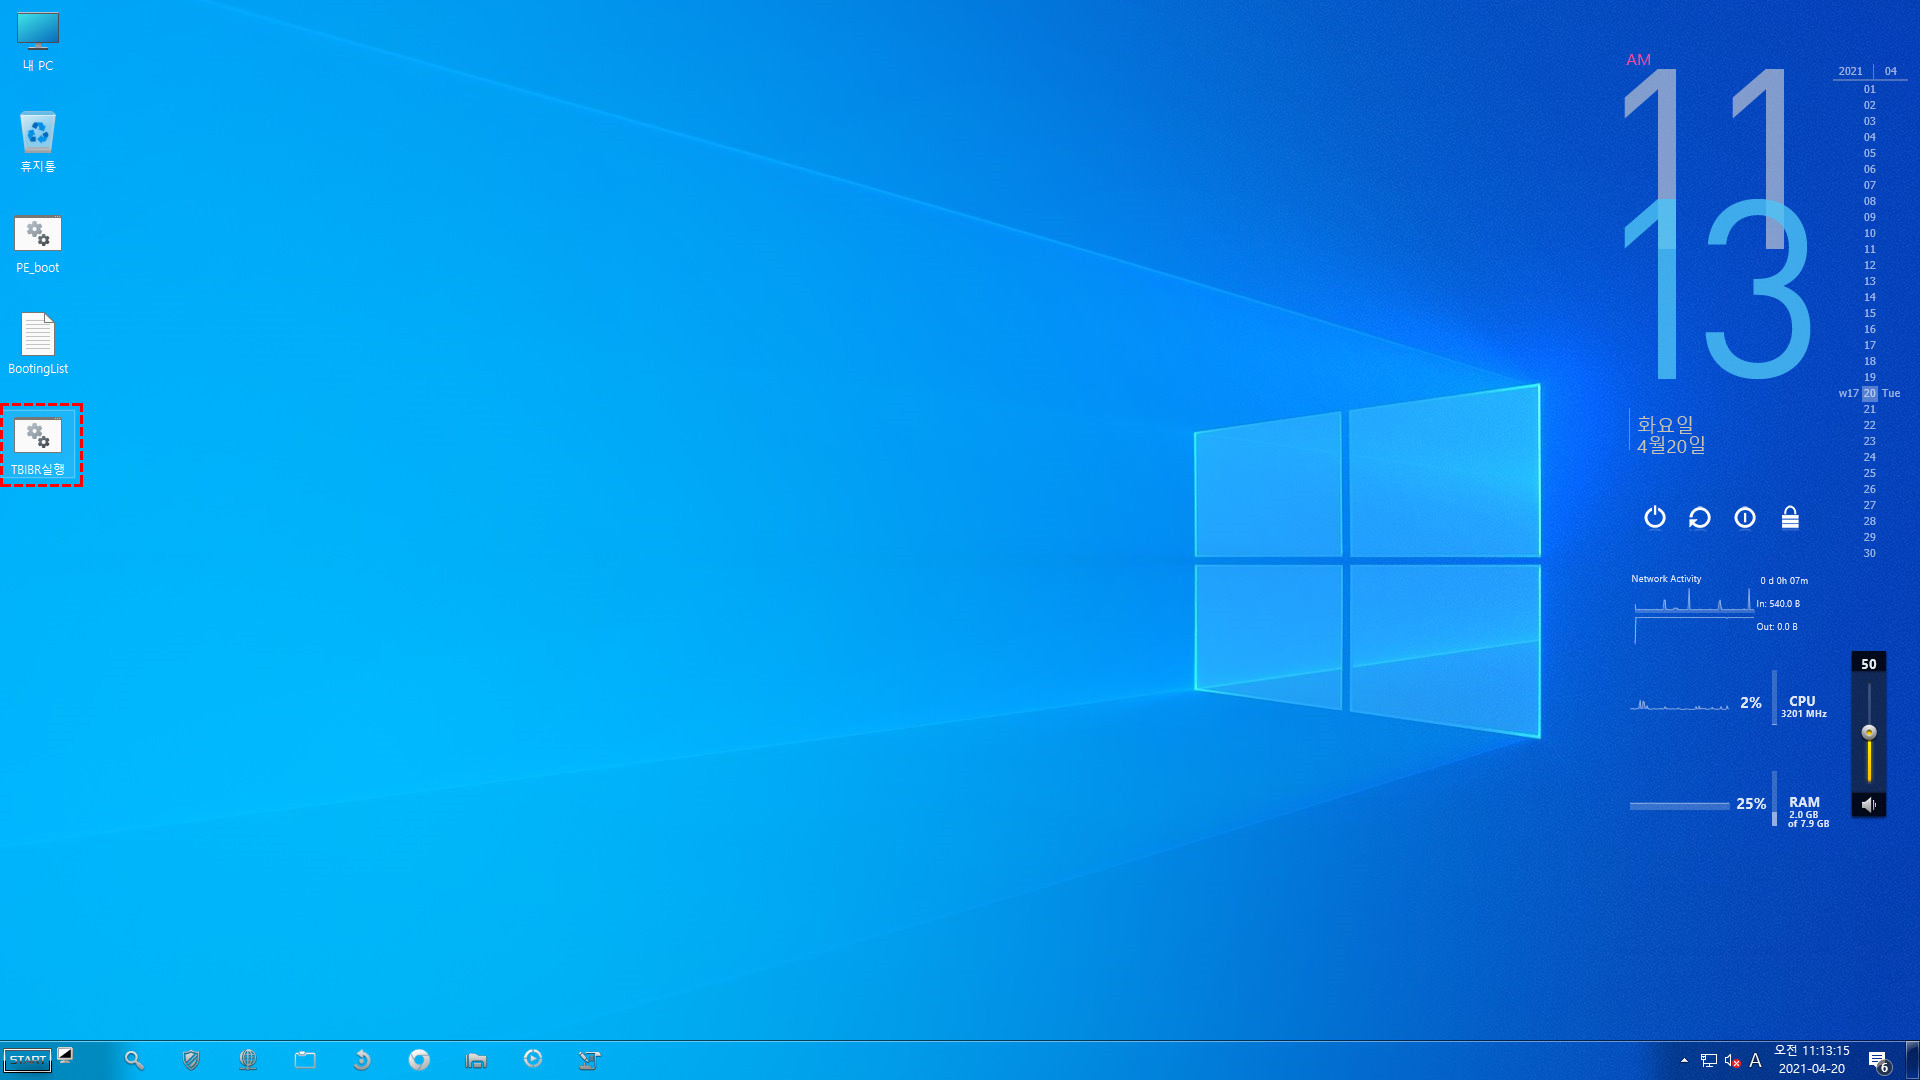1920x1080 pixels.
Task: Open the START menu button
Action: pyautogui.click(x=28, y=1060)
